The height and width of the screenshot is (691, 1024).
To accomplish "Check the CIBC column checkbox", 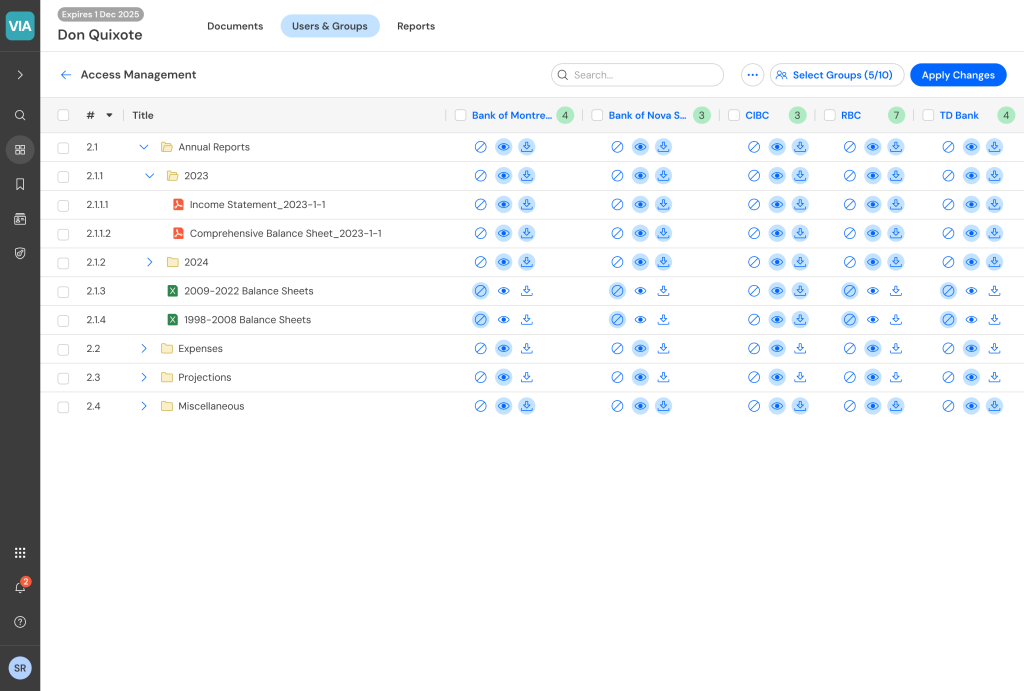I will 734,116.
